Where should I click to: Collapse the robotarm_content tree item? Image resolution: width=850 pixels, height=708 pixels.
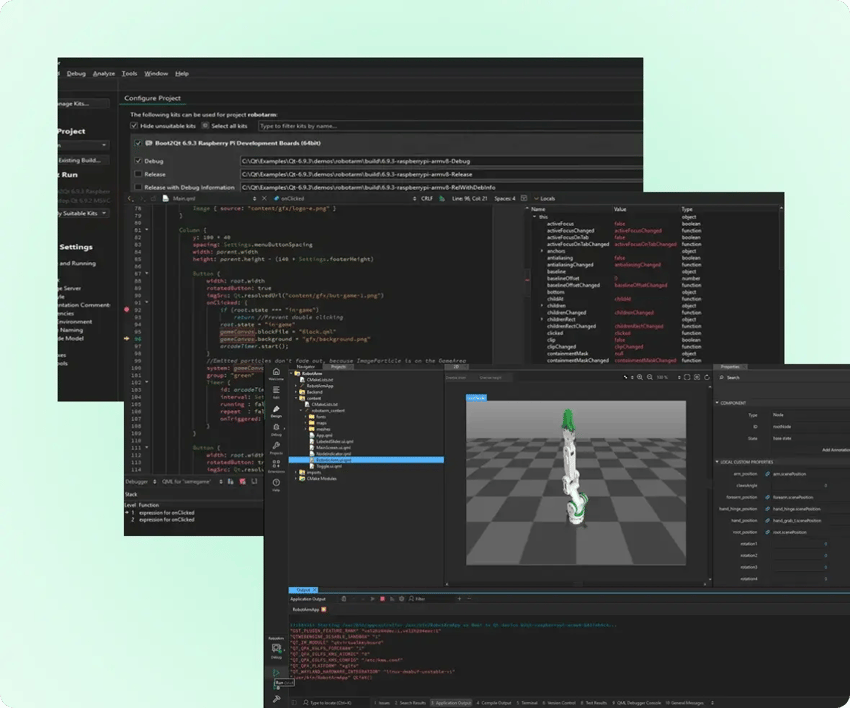[299, 410]
